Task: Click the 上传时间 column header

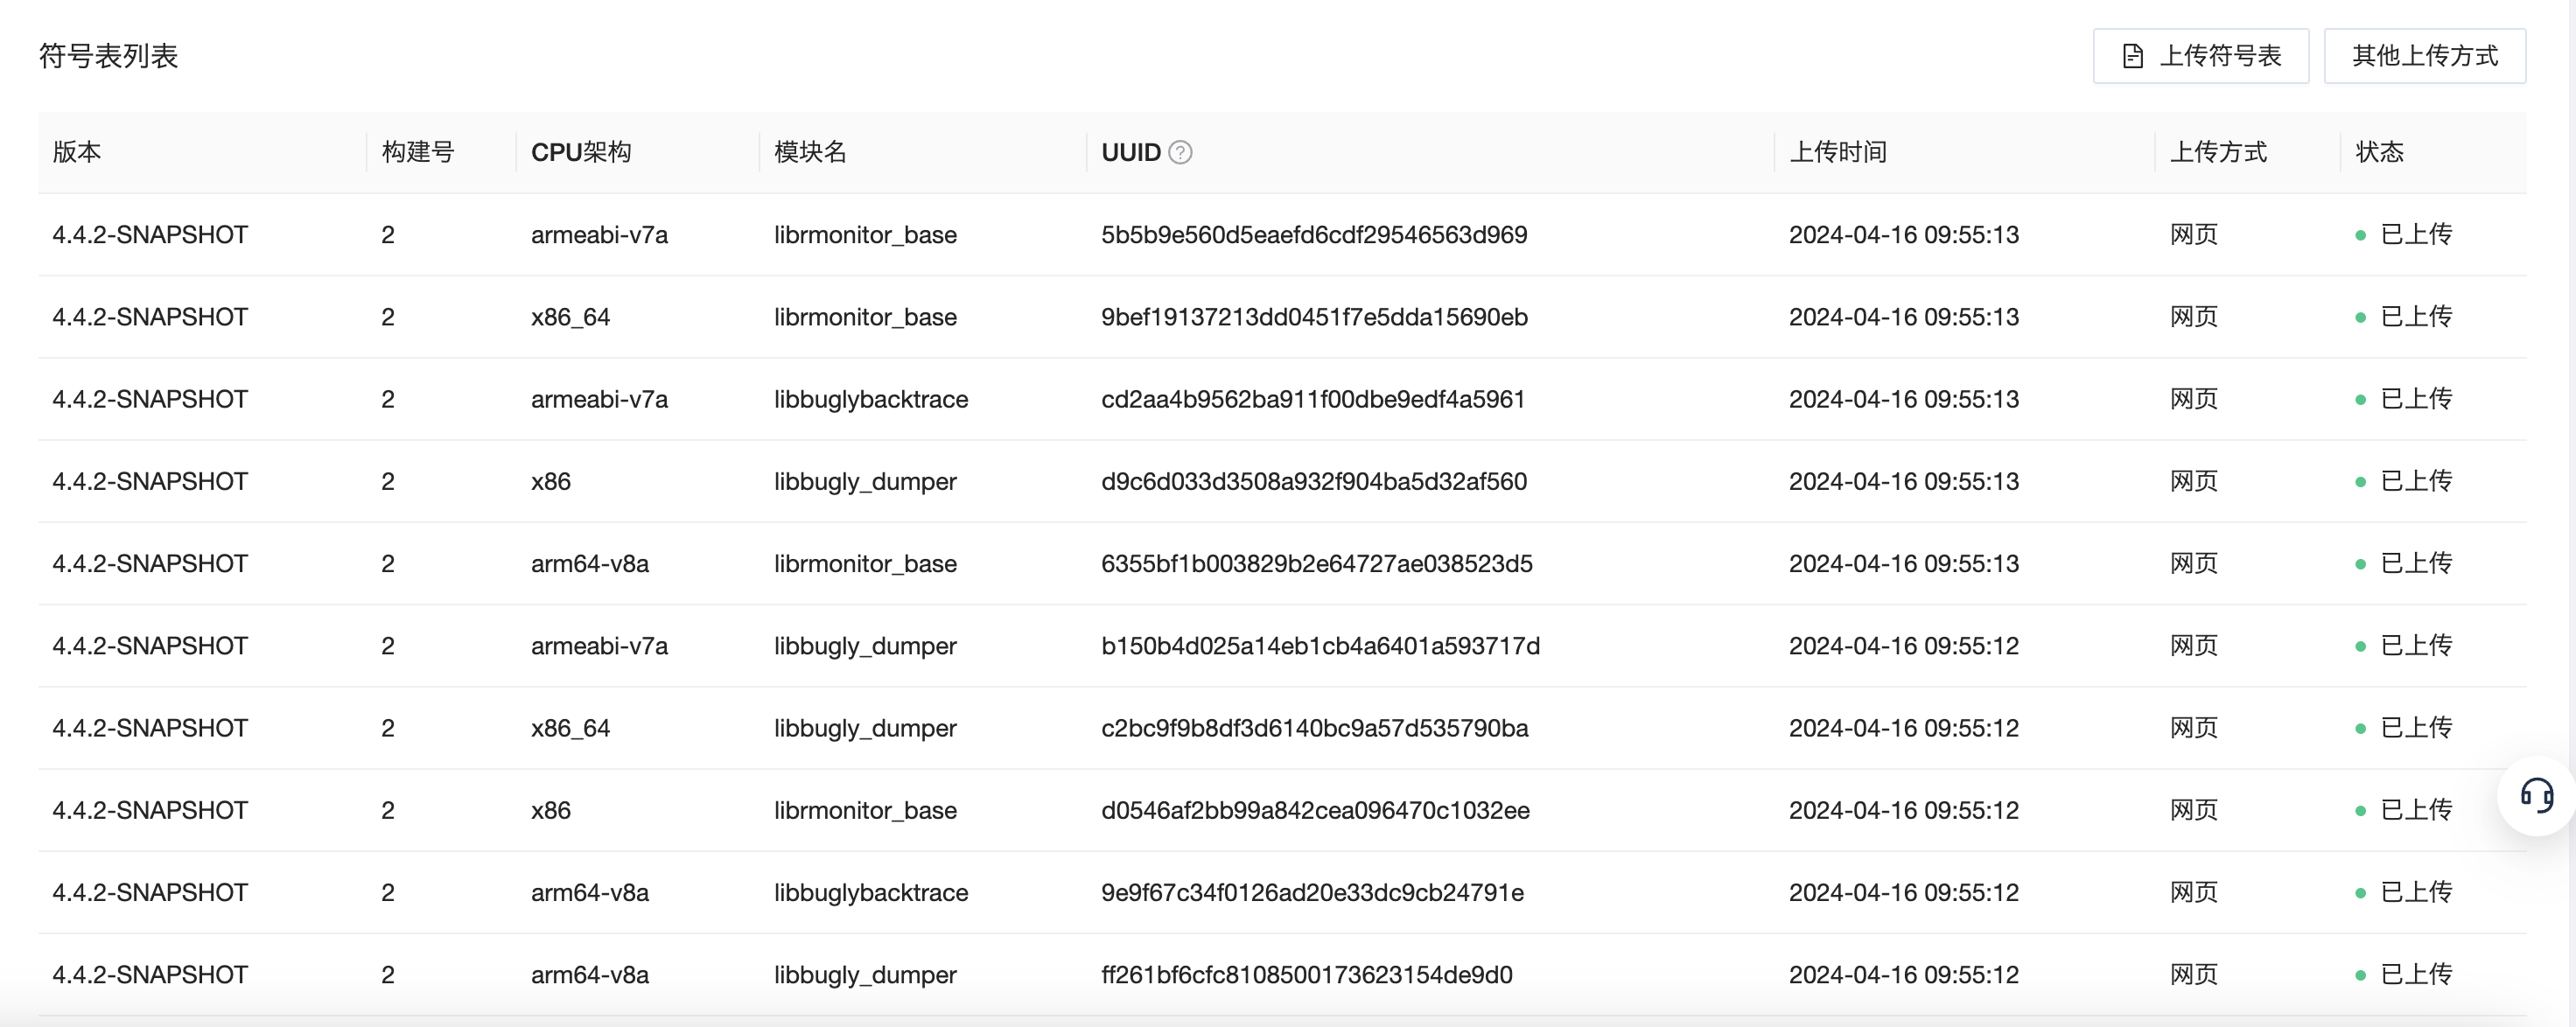Action: point(1838,152)
